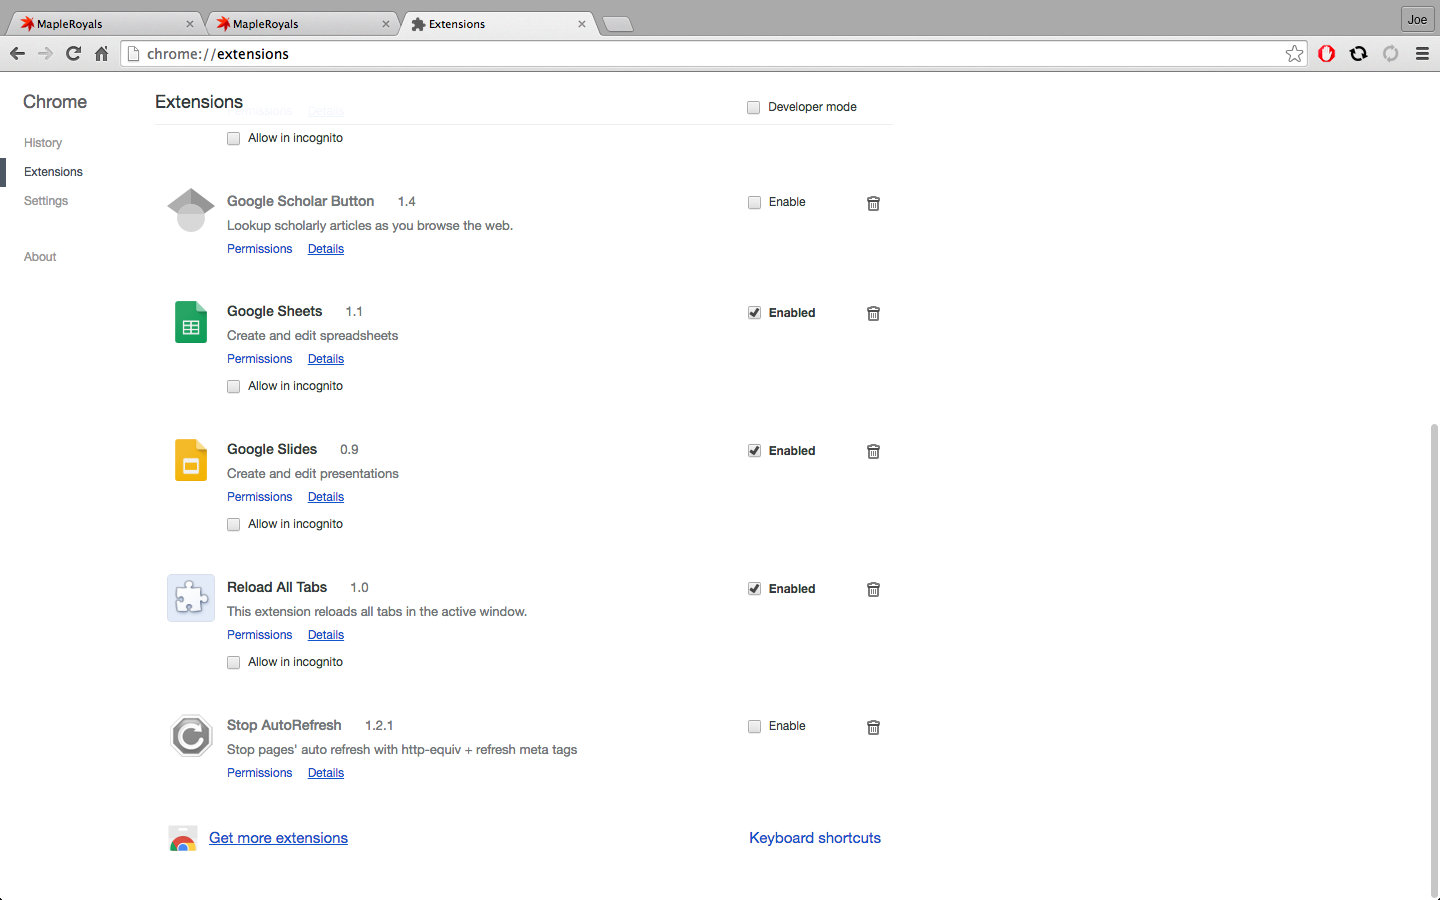
Task: Open History in the Chrome sidebar
Action: click(43, 143)
